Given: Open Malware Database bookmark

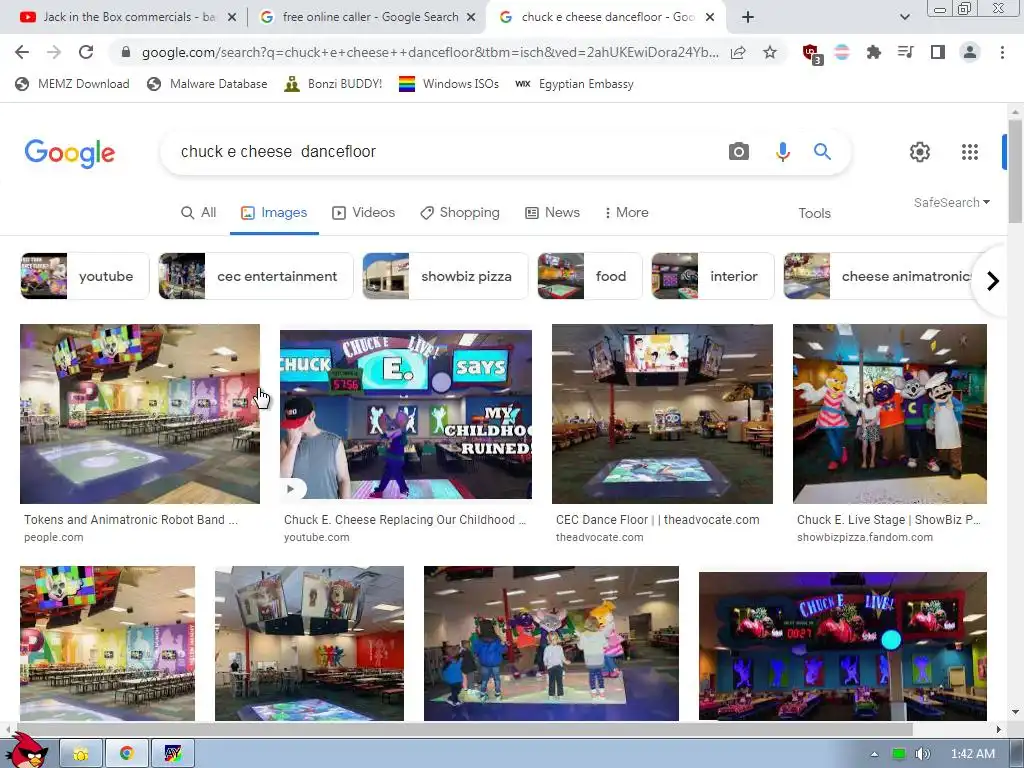Looking at the screenshot, I should (x=207, y=84).
